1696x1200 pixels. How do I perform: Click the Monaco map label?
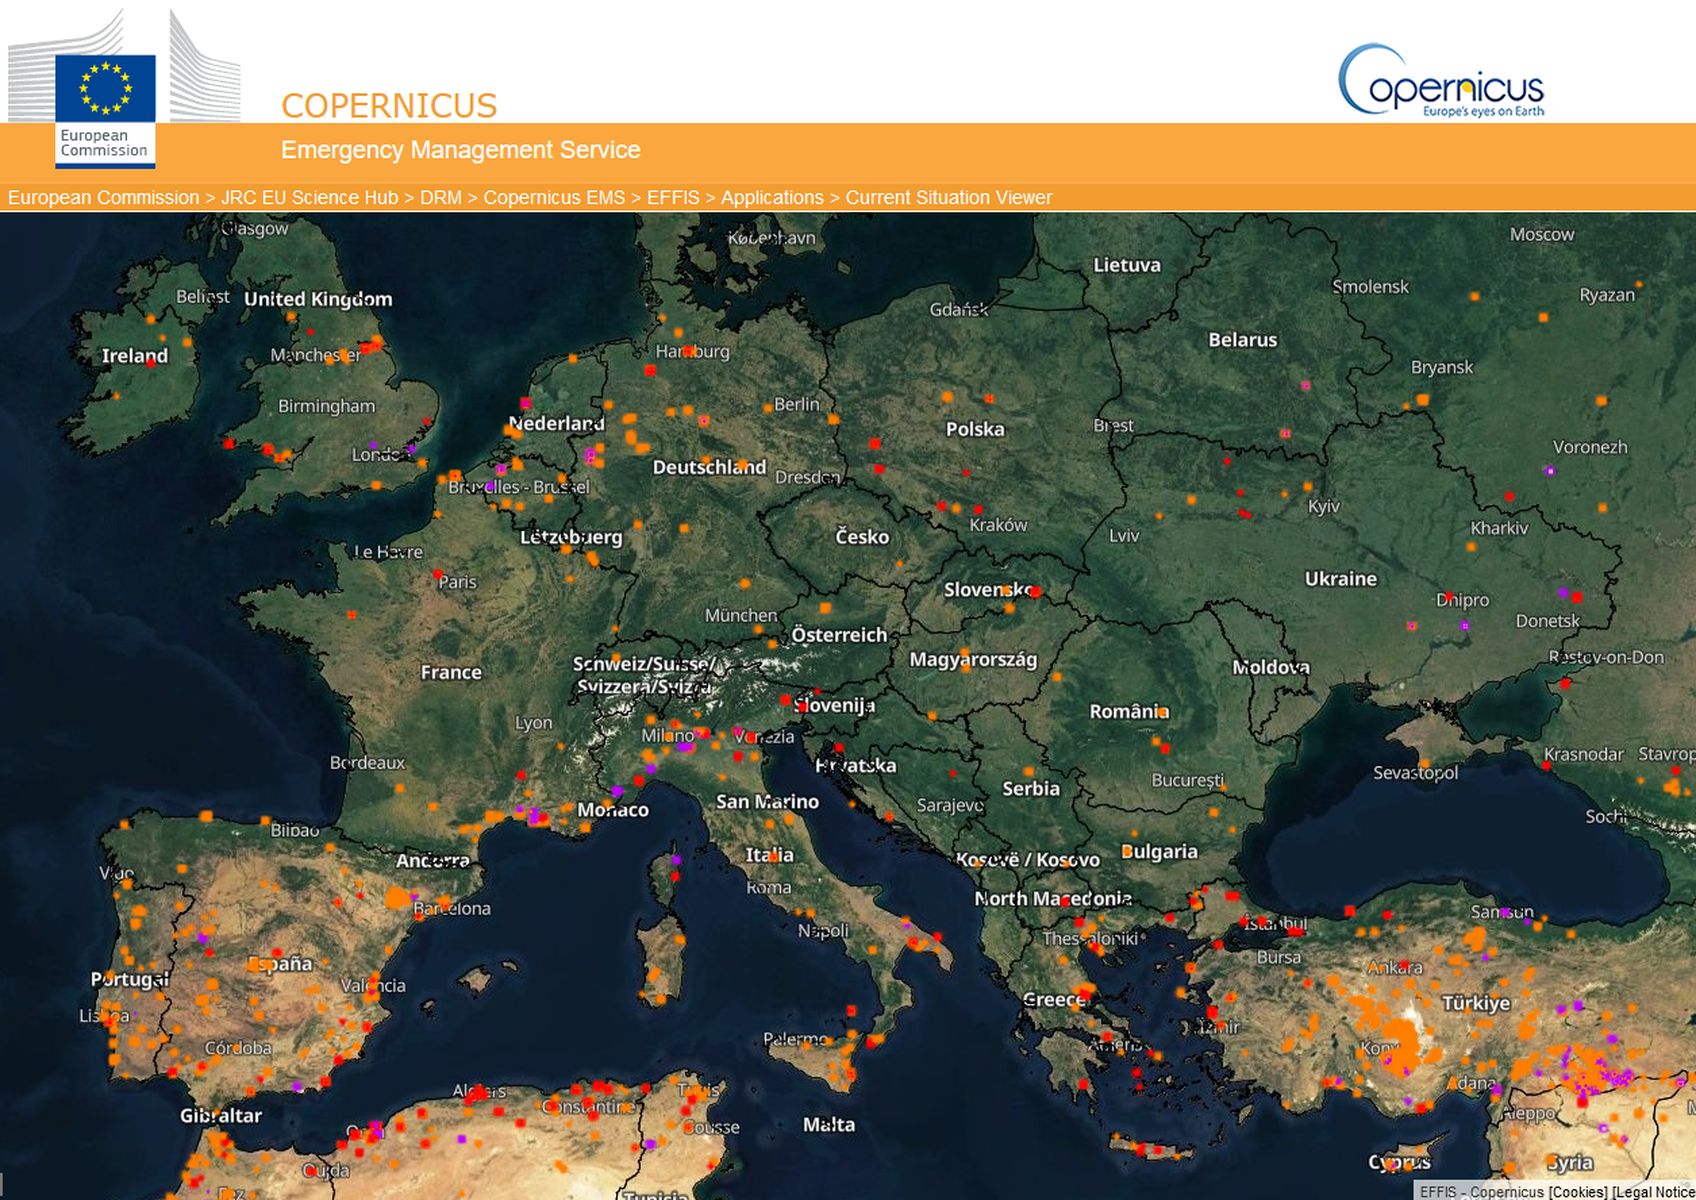pyautogui.click(x=613, y=810)
